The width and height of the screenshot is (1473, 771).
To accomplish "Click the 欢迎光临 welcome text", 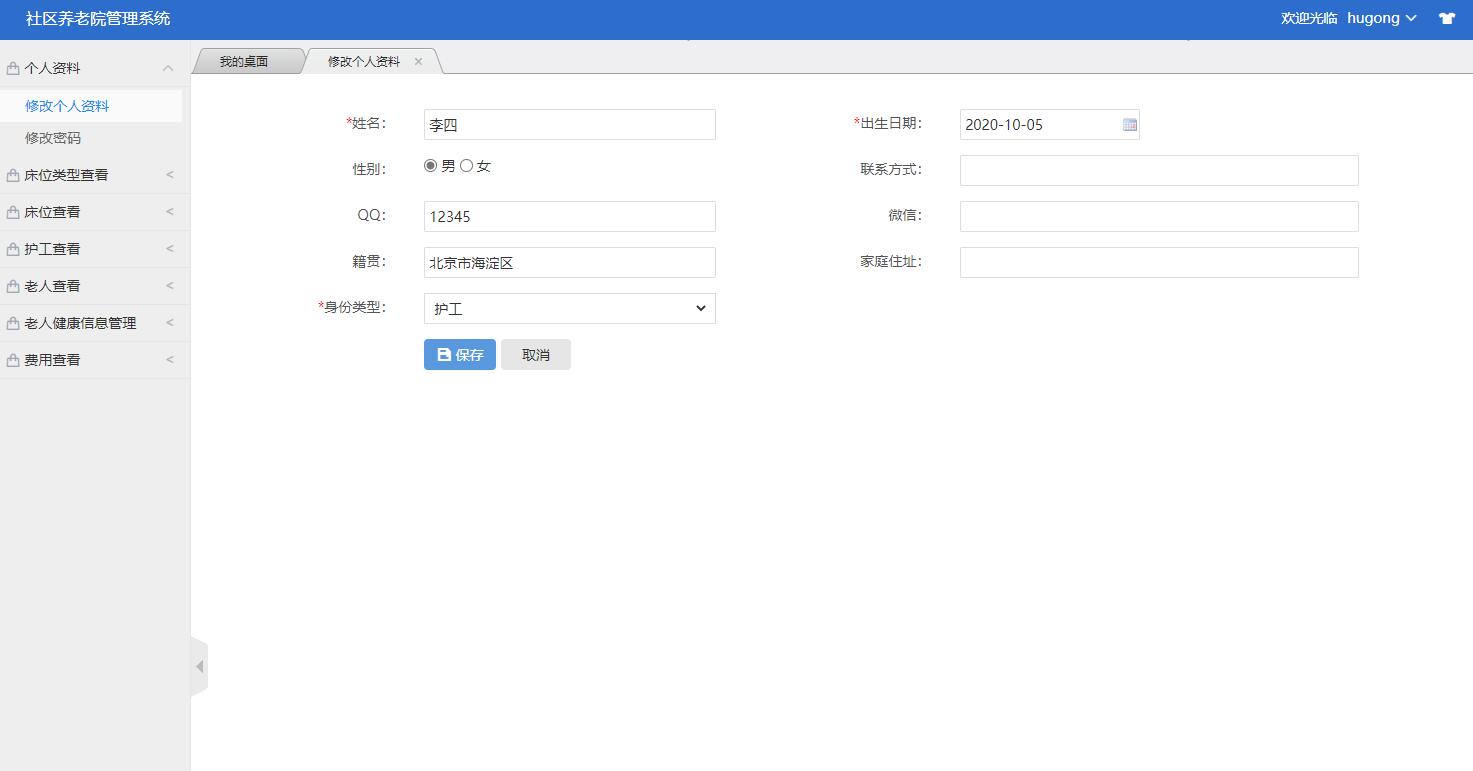I will pyautogui.click(x=1309, y=18).
